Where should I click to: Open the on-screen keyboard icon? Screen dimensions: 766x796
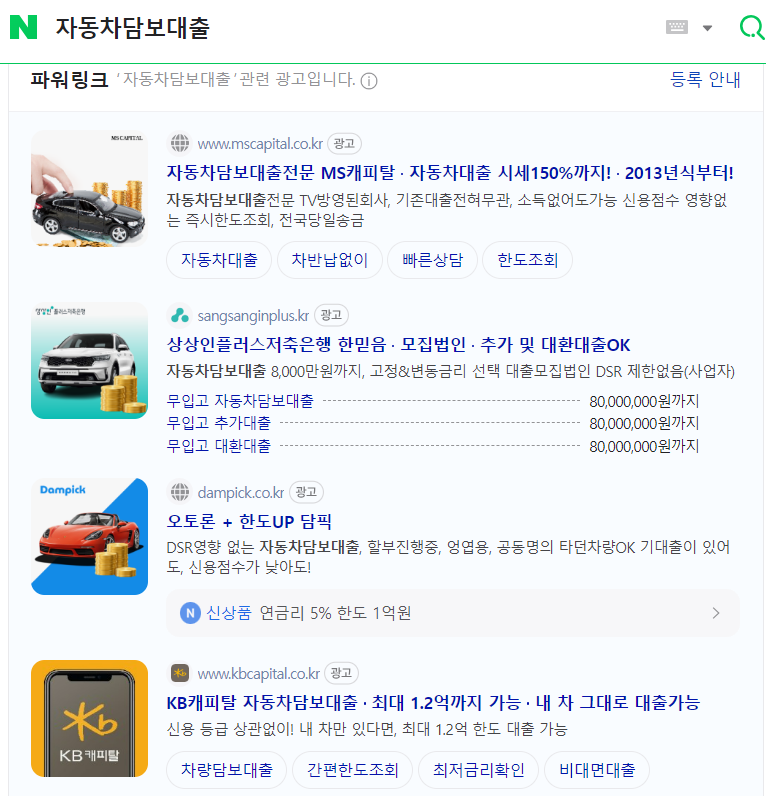(x=677, y=27)
